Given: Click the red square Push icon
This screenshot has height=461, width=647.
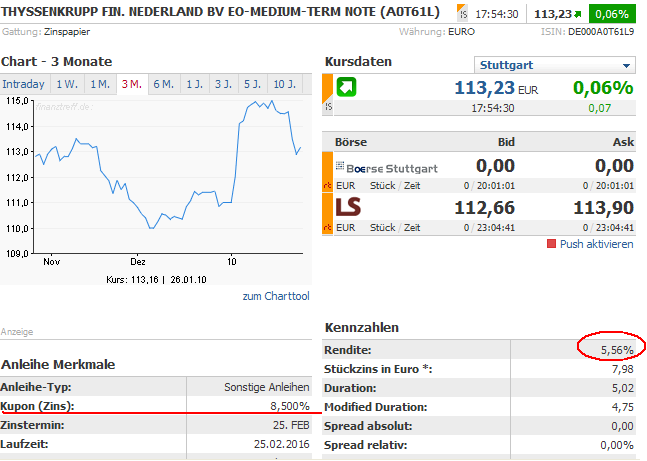Looking at the screenshot, I should coord(551,244).
